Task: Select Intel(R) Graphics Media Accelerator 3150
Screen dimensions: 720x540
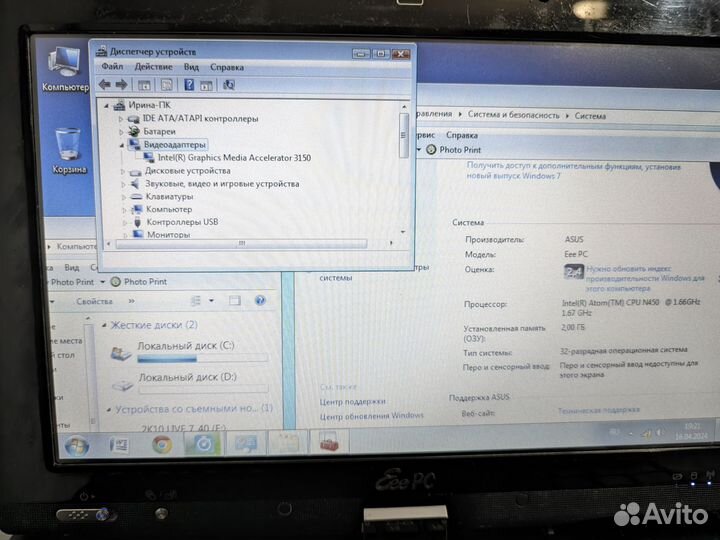Action: [234, 158]
